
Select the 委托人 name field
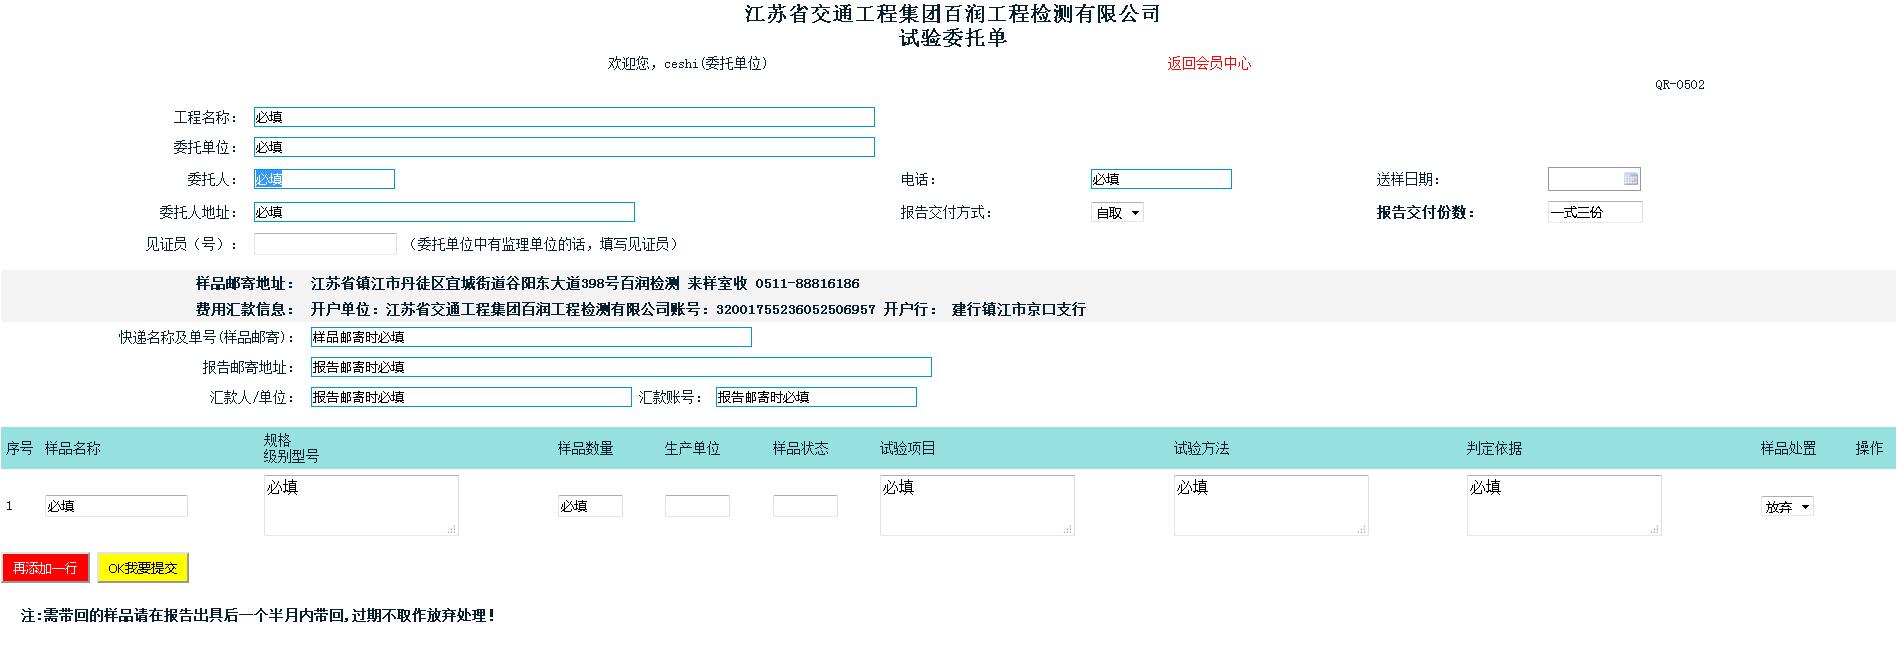click(x=324, y=179)
